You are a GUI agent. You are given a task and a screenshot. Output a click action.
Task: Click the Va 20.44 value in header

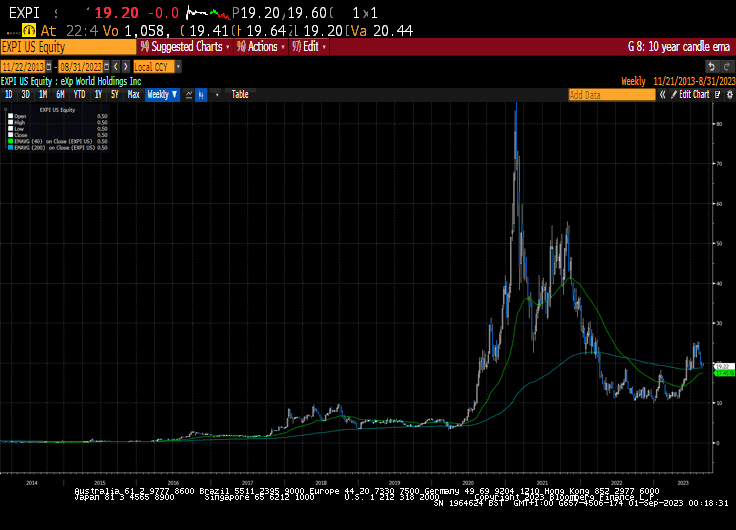tap(382, 31)
